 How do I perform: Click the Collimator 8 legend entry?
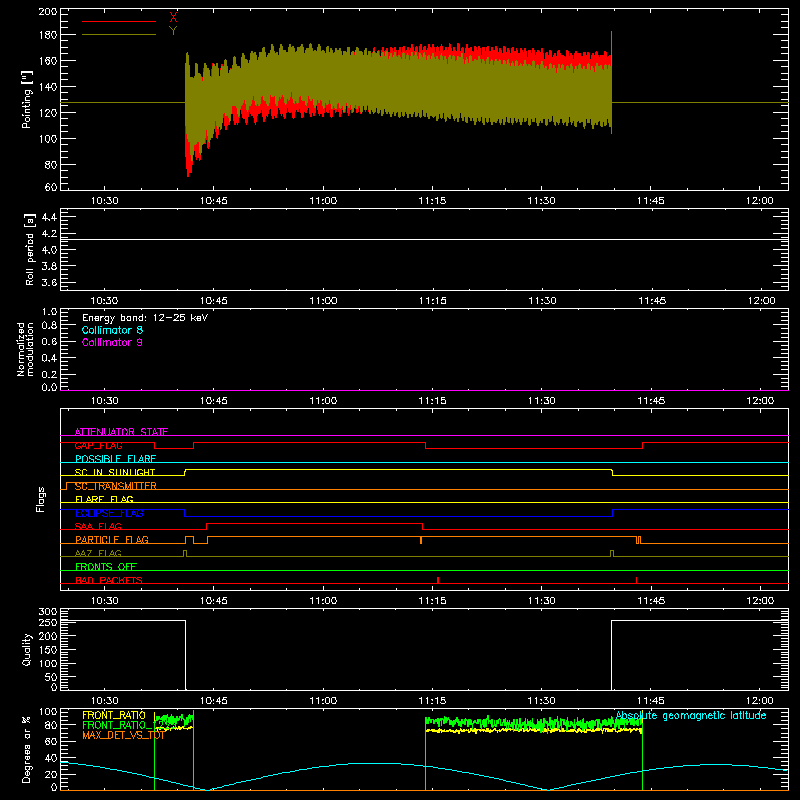coord(112,330)
